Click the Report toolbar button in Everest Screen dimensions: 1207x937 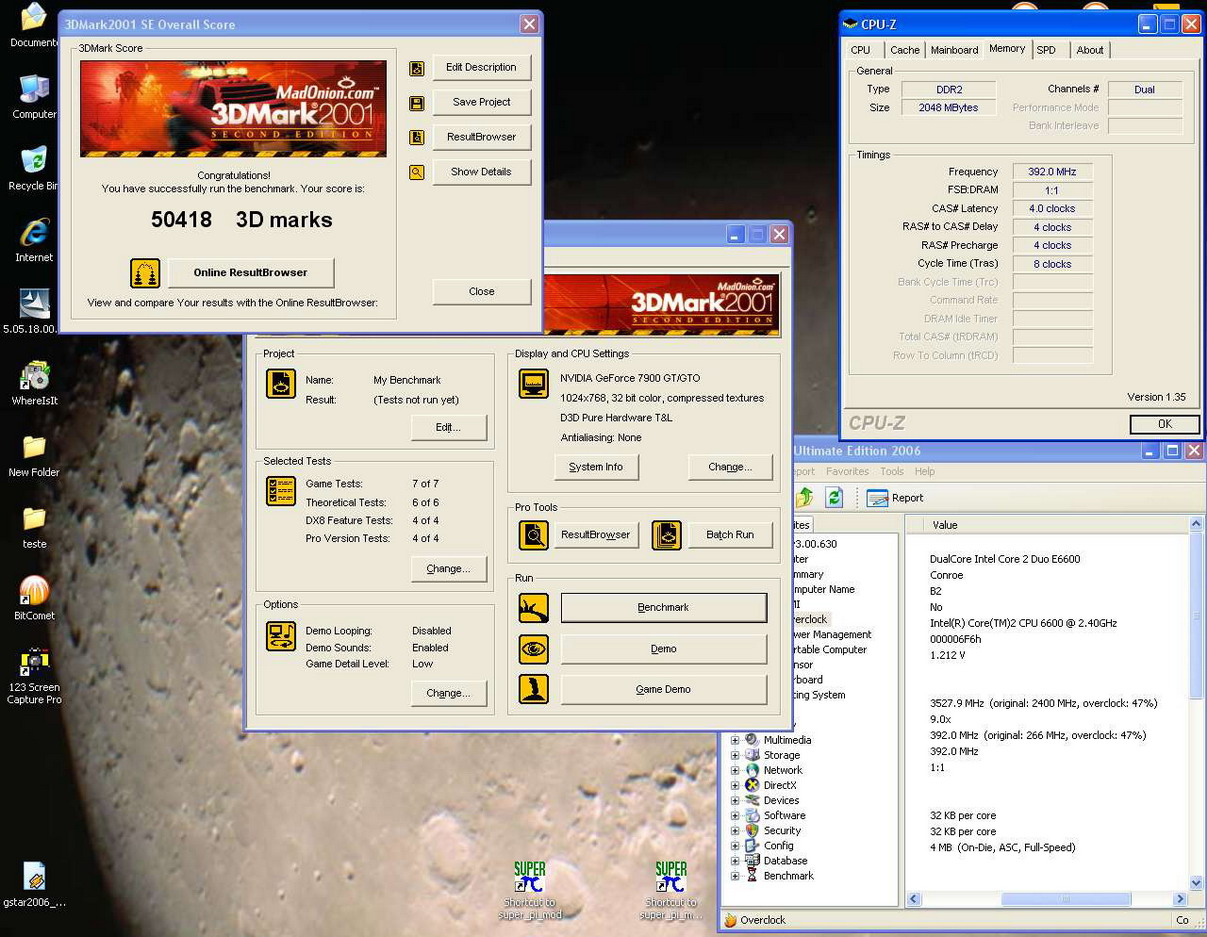coord(895,497)
